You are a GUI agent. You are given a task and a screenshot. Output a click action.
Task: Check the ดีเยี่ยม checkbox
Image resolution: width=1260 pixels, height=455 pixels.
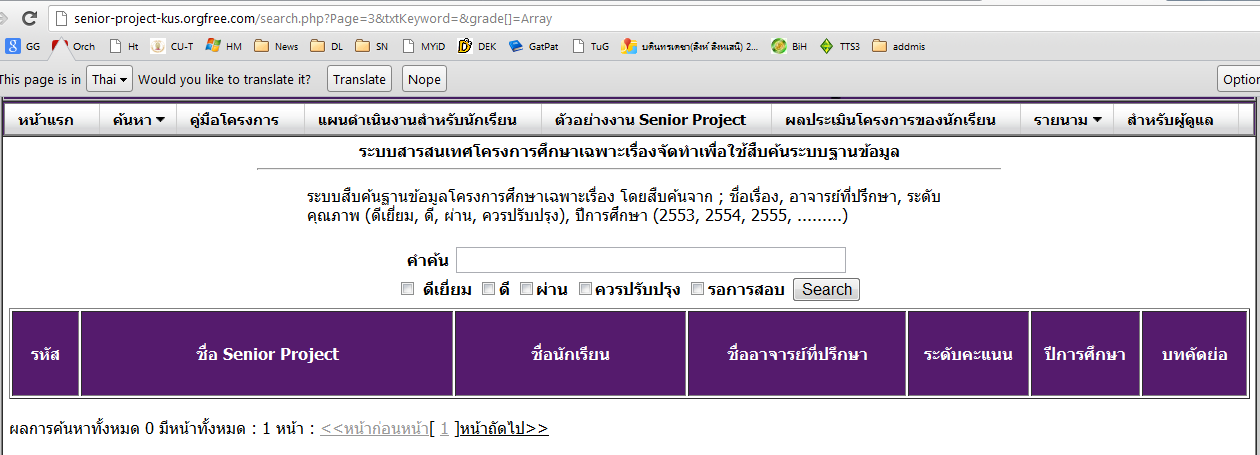[407, 289]
